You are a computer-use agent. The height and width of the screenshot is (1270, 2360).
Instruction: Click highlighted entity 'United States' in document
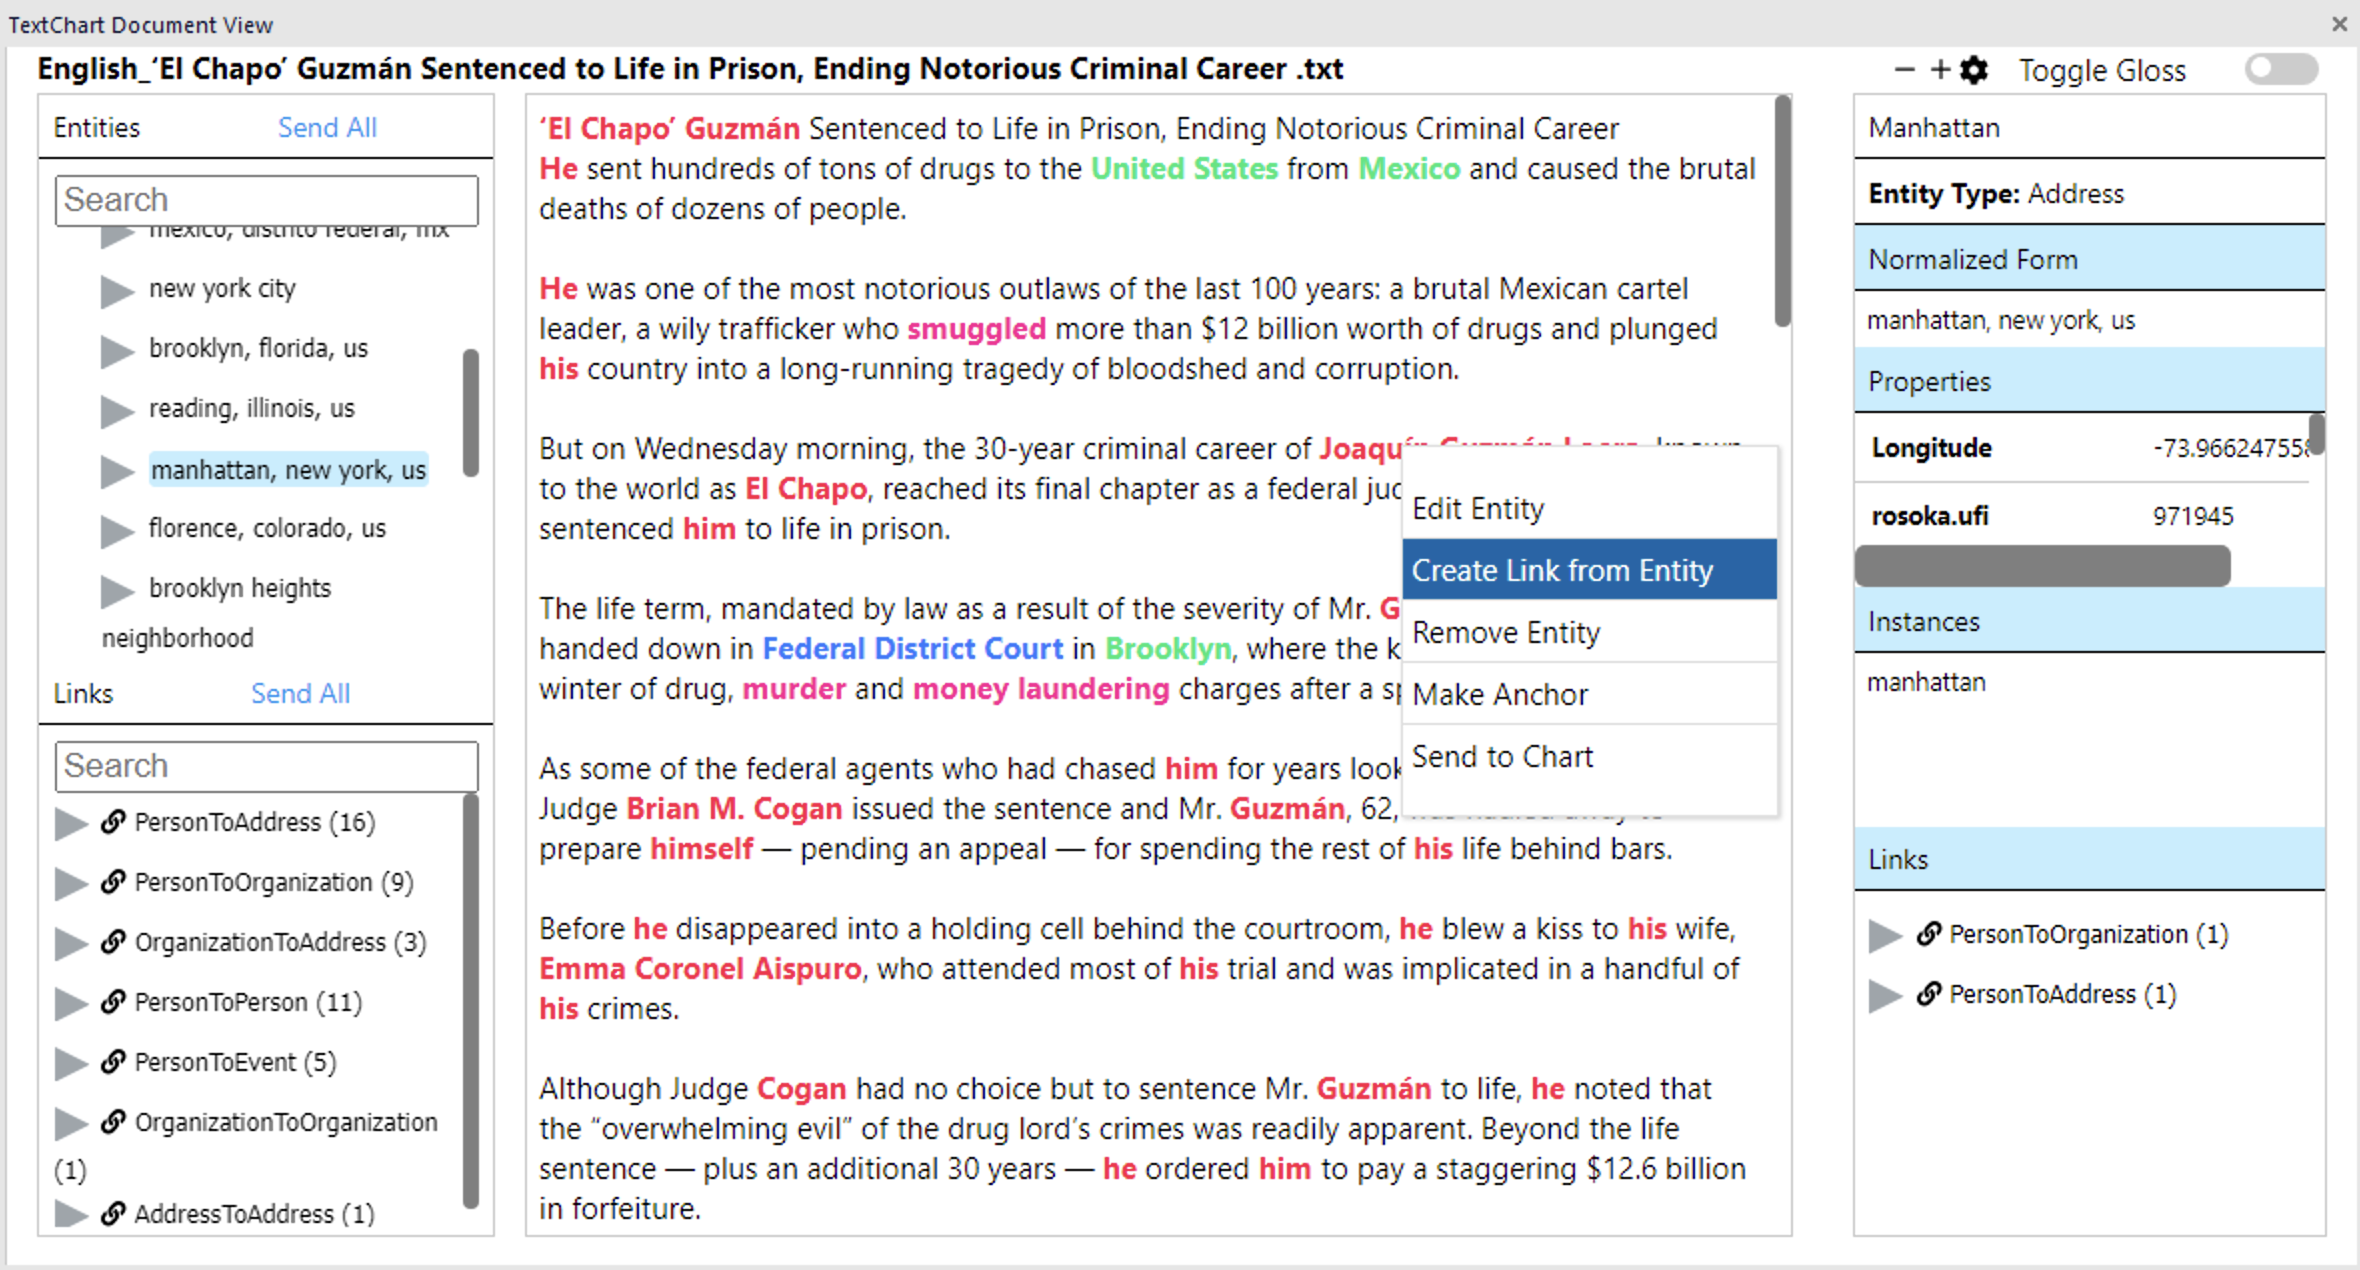tap(1184, 169)
